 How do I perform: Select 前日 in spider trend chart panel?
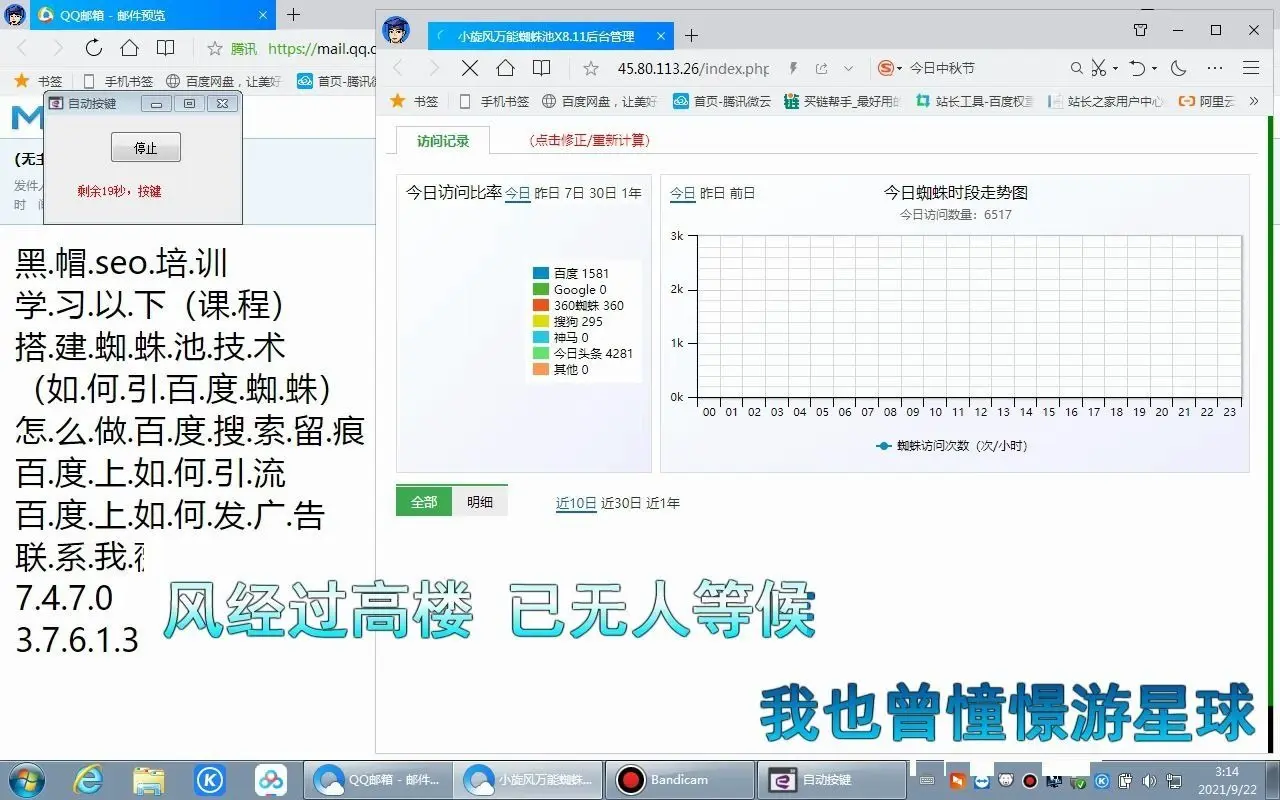point(742,193)
